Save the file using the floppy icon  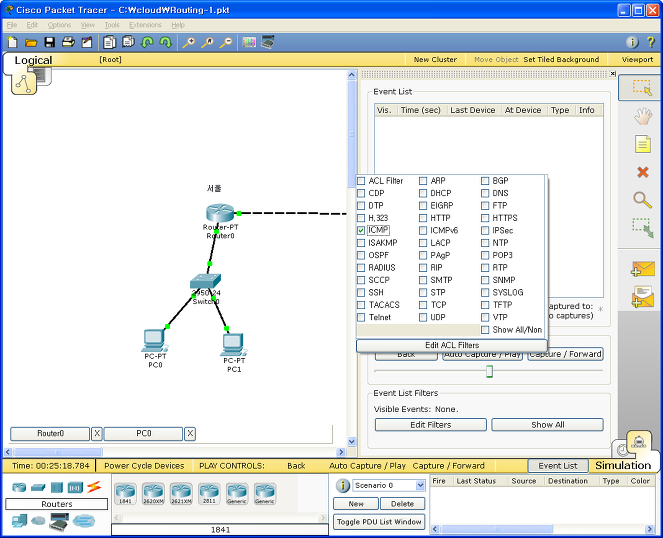point(49,42)
